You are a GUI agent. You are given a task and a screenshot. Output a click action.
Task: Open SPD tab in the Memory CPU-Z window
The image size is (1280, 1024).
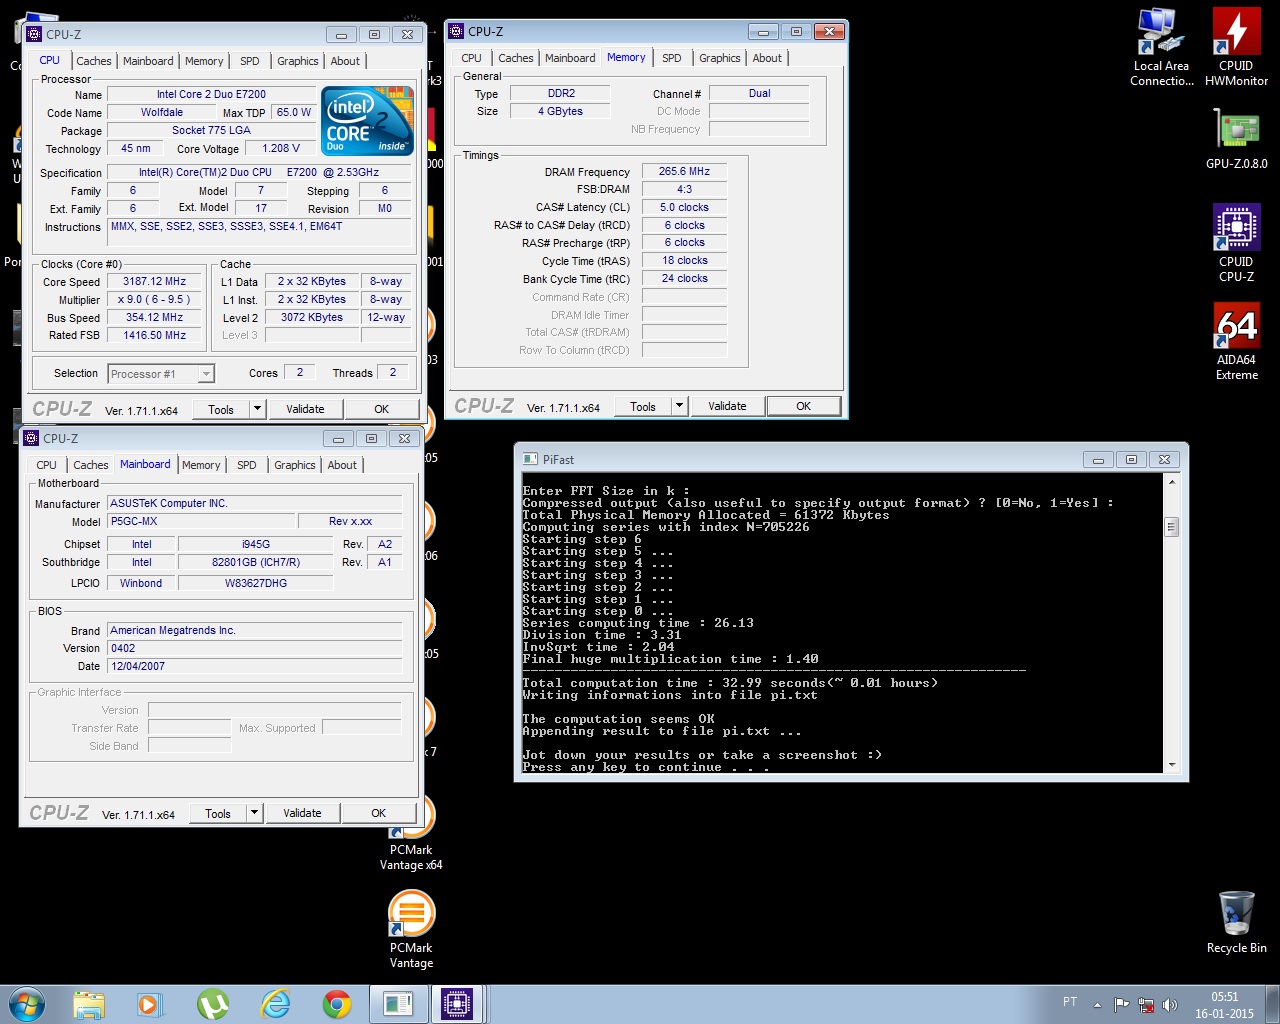coord(672,58)
